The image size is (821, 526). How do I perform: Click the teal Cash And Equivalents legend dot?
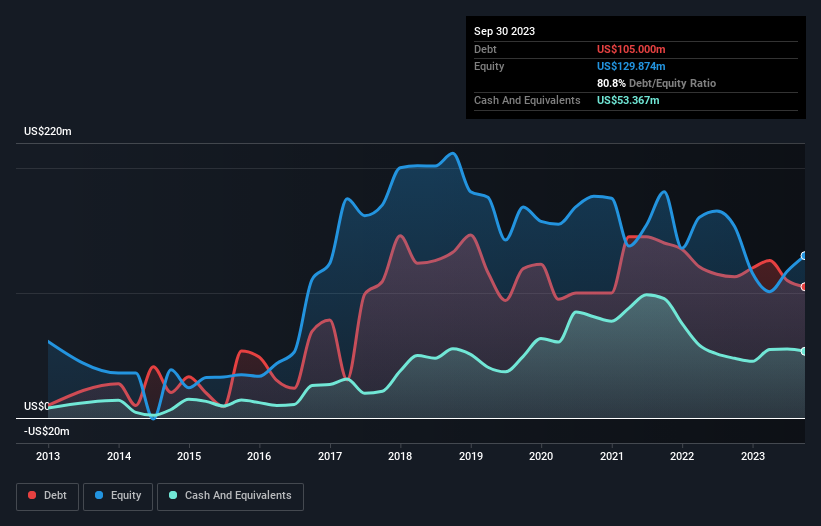[x=173, y=495]
